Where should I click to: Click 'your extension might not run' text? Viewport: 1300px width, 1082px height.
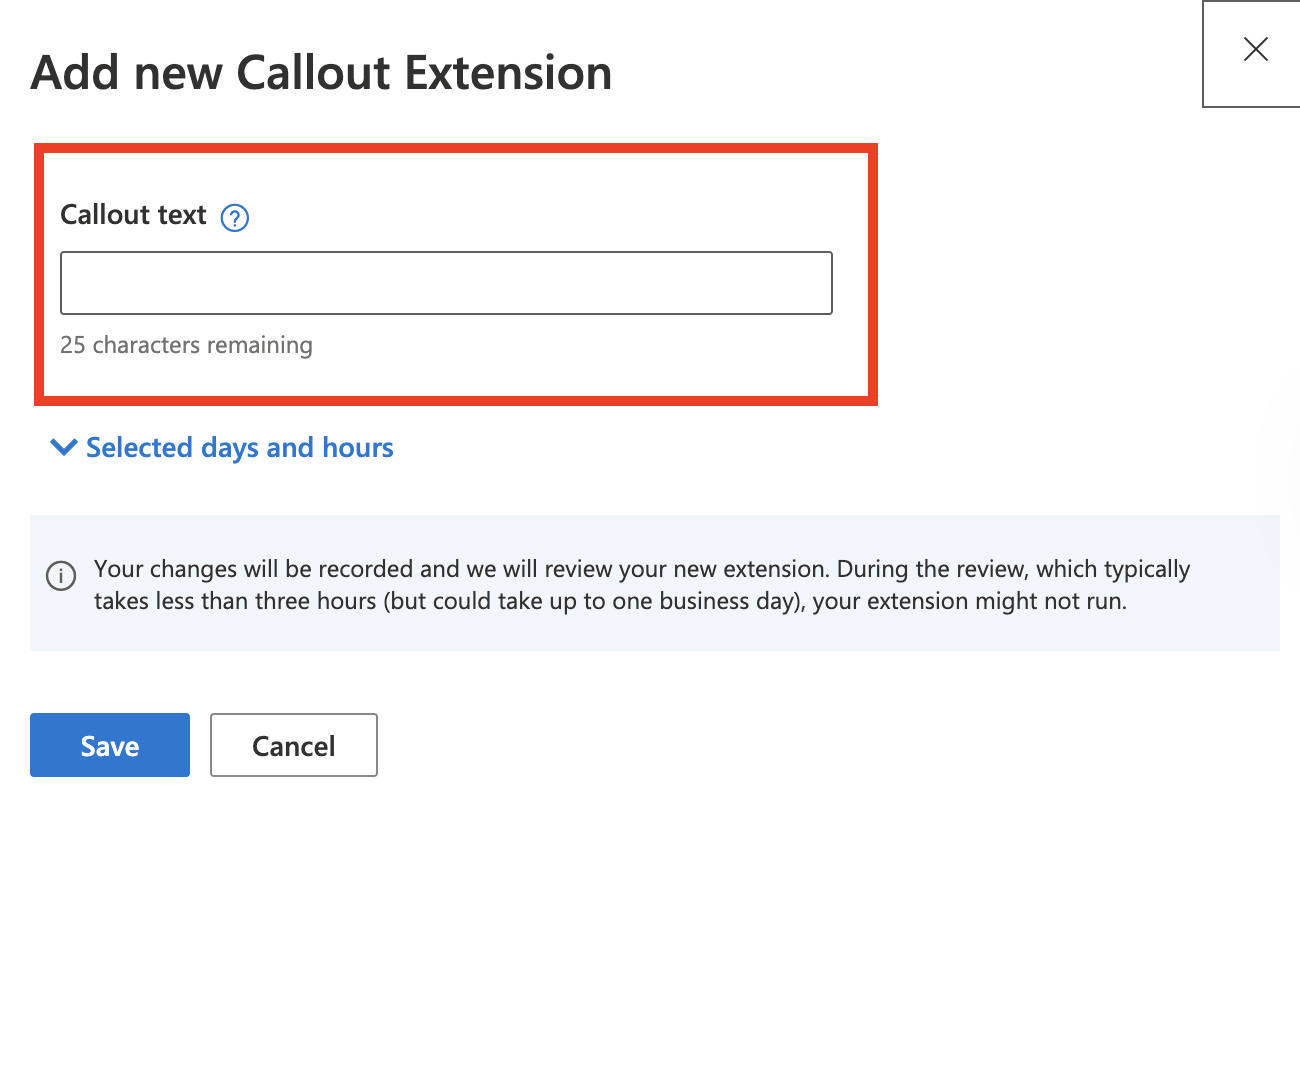coord(968,601)
